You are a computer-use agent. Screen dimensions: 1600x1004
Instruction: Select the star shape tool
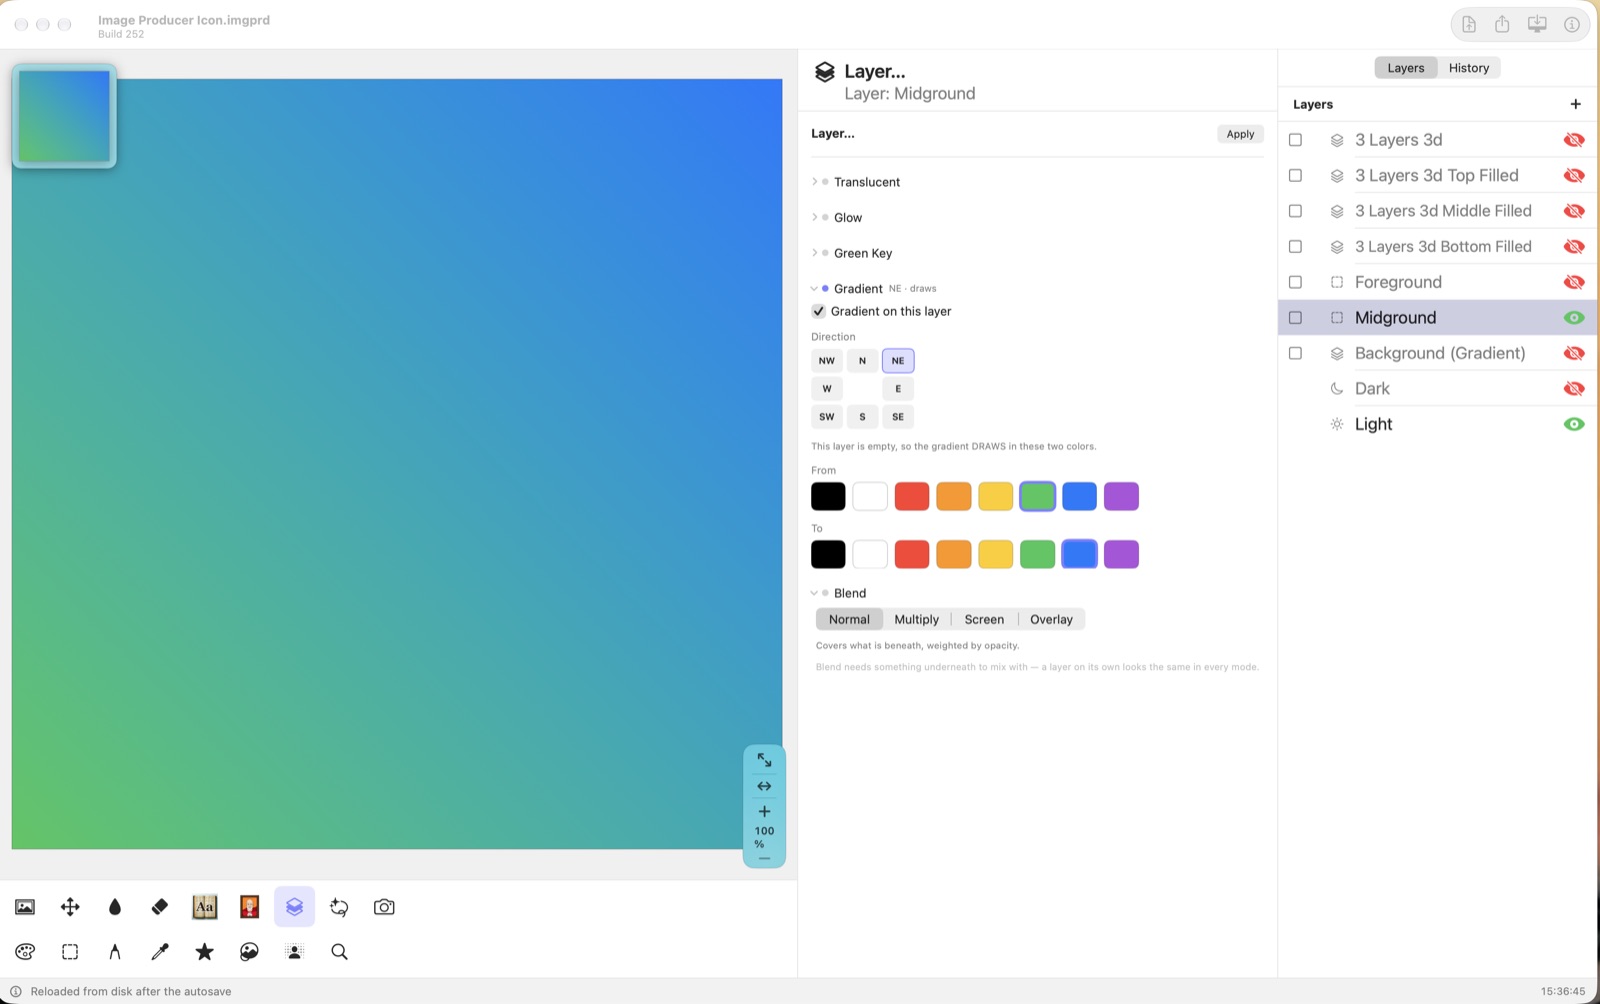coord(205,952)
